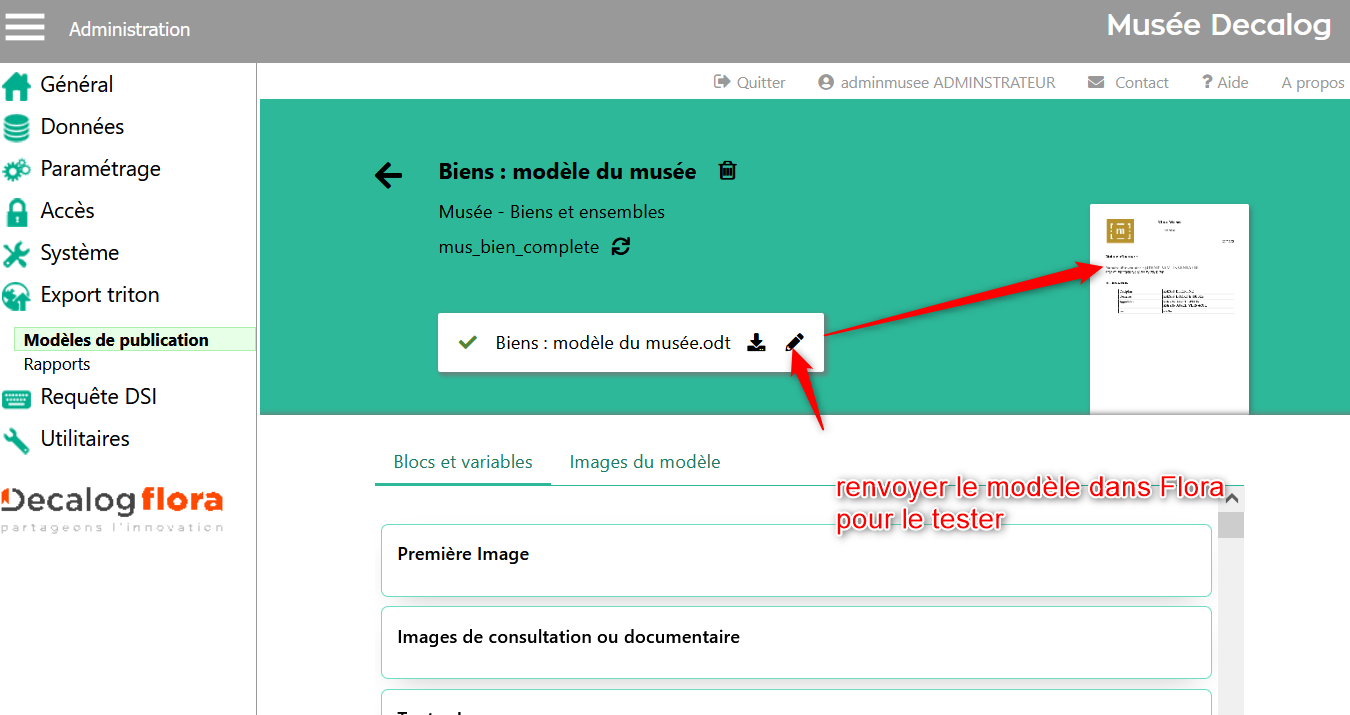Open the Système menu
The height and width of the screenshot is (715, 1350).
point(79,253)
